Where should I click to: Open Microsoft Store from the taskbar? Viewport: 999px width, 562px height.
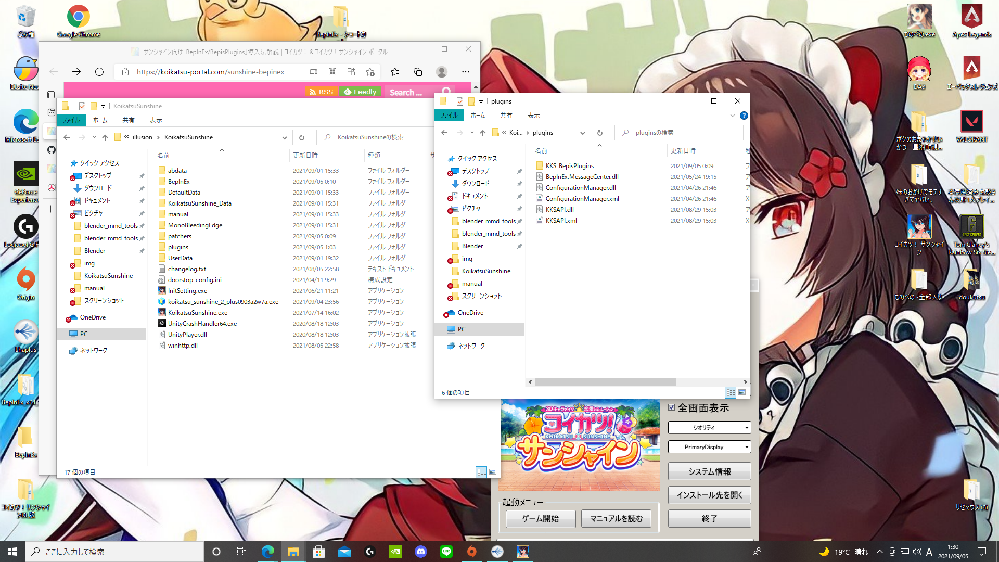(319, 552)
